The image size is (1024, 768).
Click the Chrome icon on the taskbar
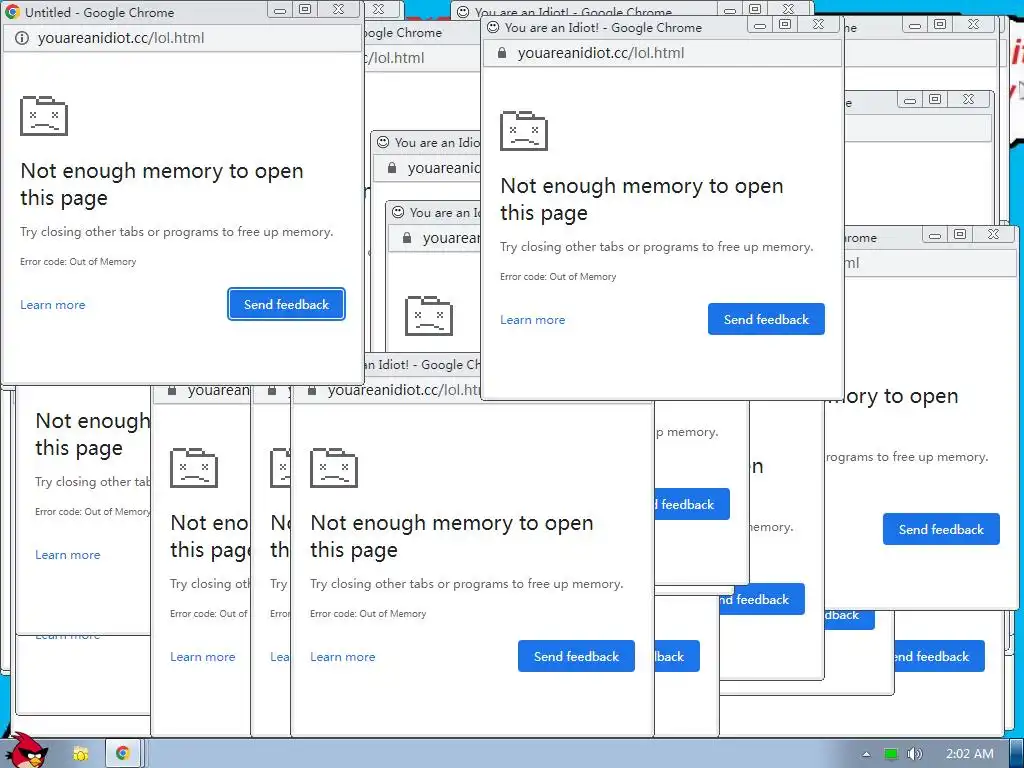click(122, 754)
